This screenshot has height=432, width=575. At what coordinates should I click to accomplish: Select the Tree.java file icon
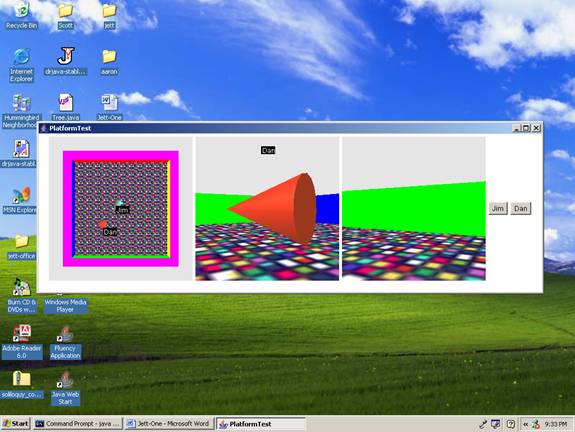point(66,107)
